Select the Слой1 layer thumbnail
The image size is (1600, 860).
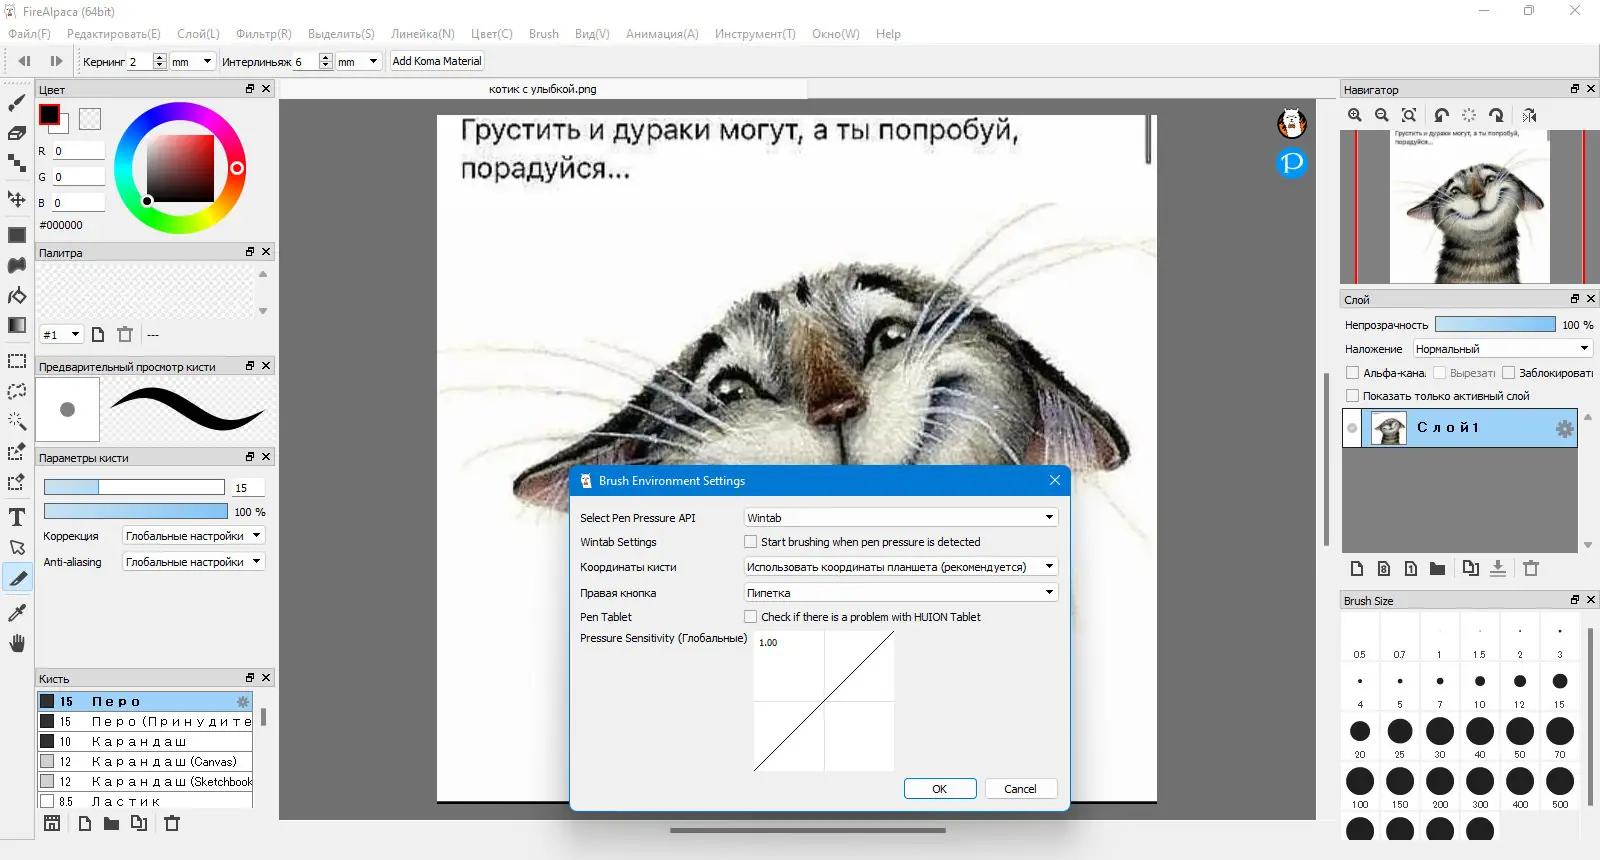pyautogui.click(x=1388, y=428)
